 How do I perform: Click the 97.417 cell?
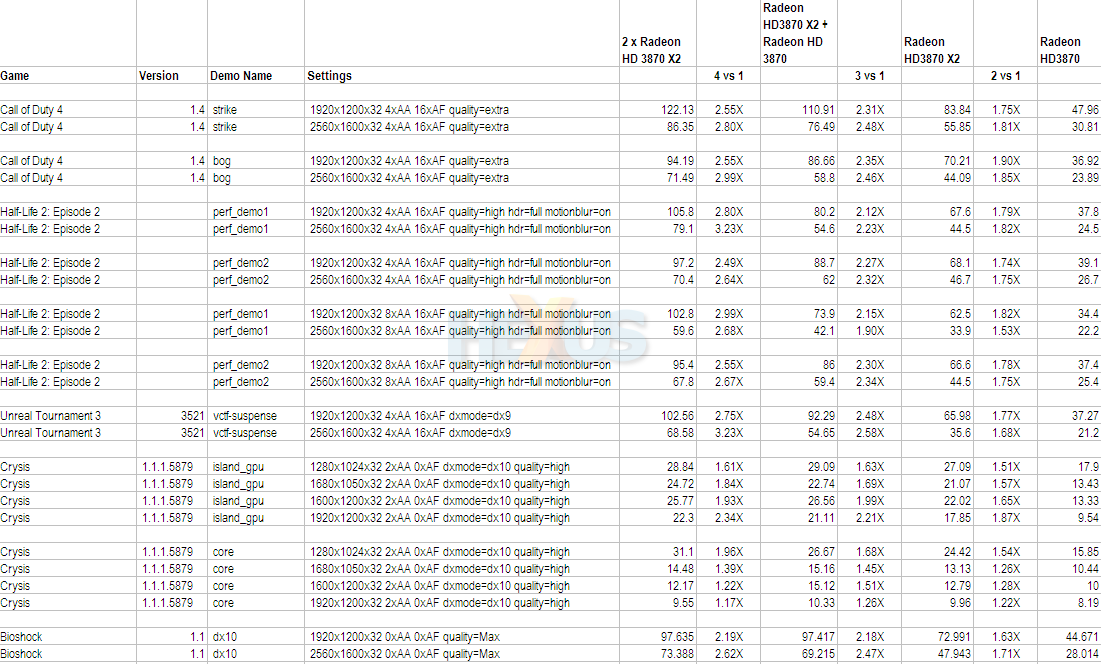[798, 637]
